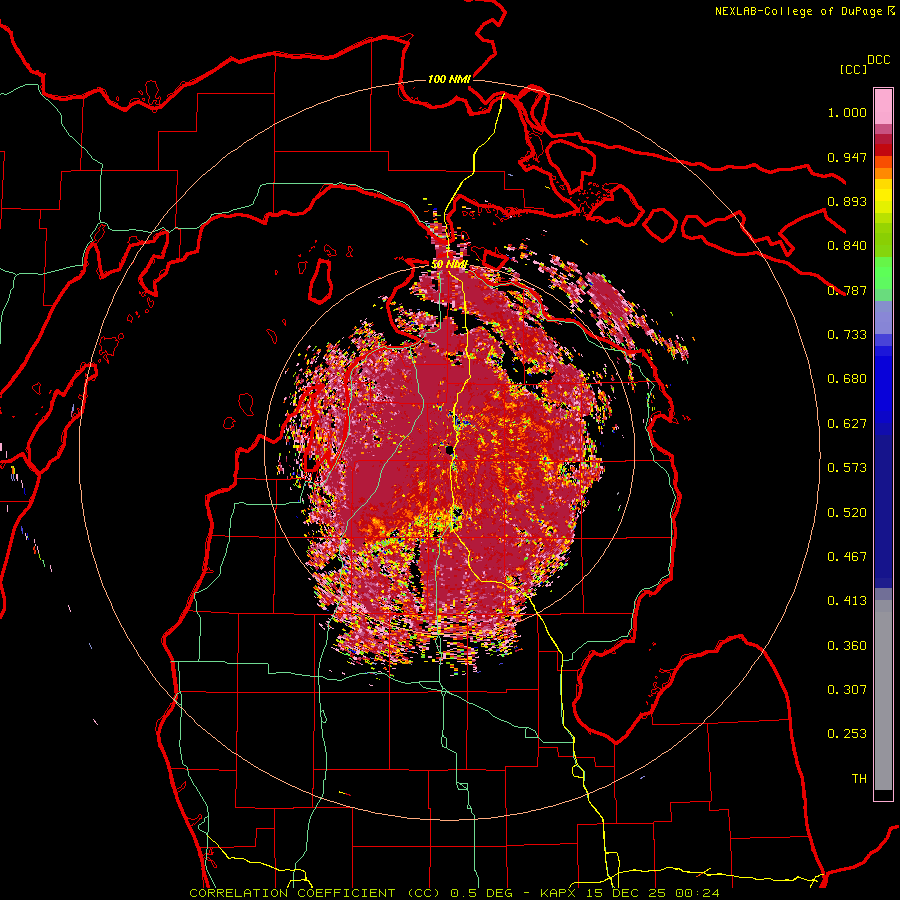Select the 0.893 legend value
Screen dimensions: 900x900
click(847, 201)
